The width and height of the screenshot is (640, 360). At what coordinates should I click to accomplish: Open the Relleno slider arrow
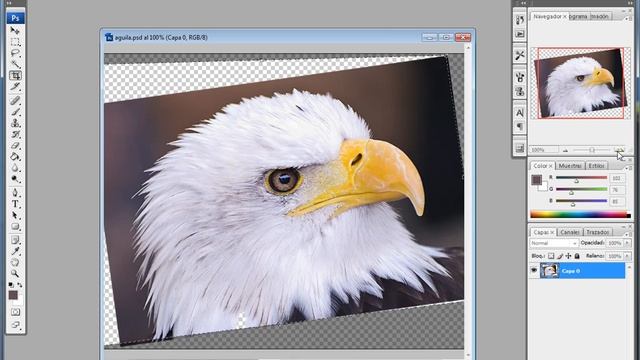(627, 256)
